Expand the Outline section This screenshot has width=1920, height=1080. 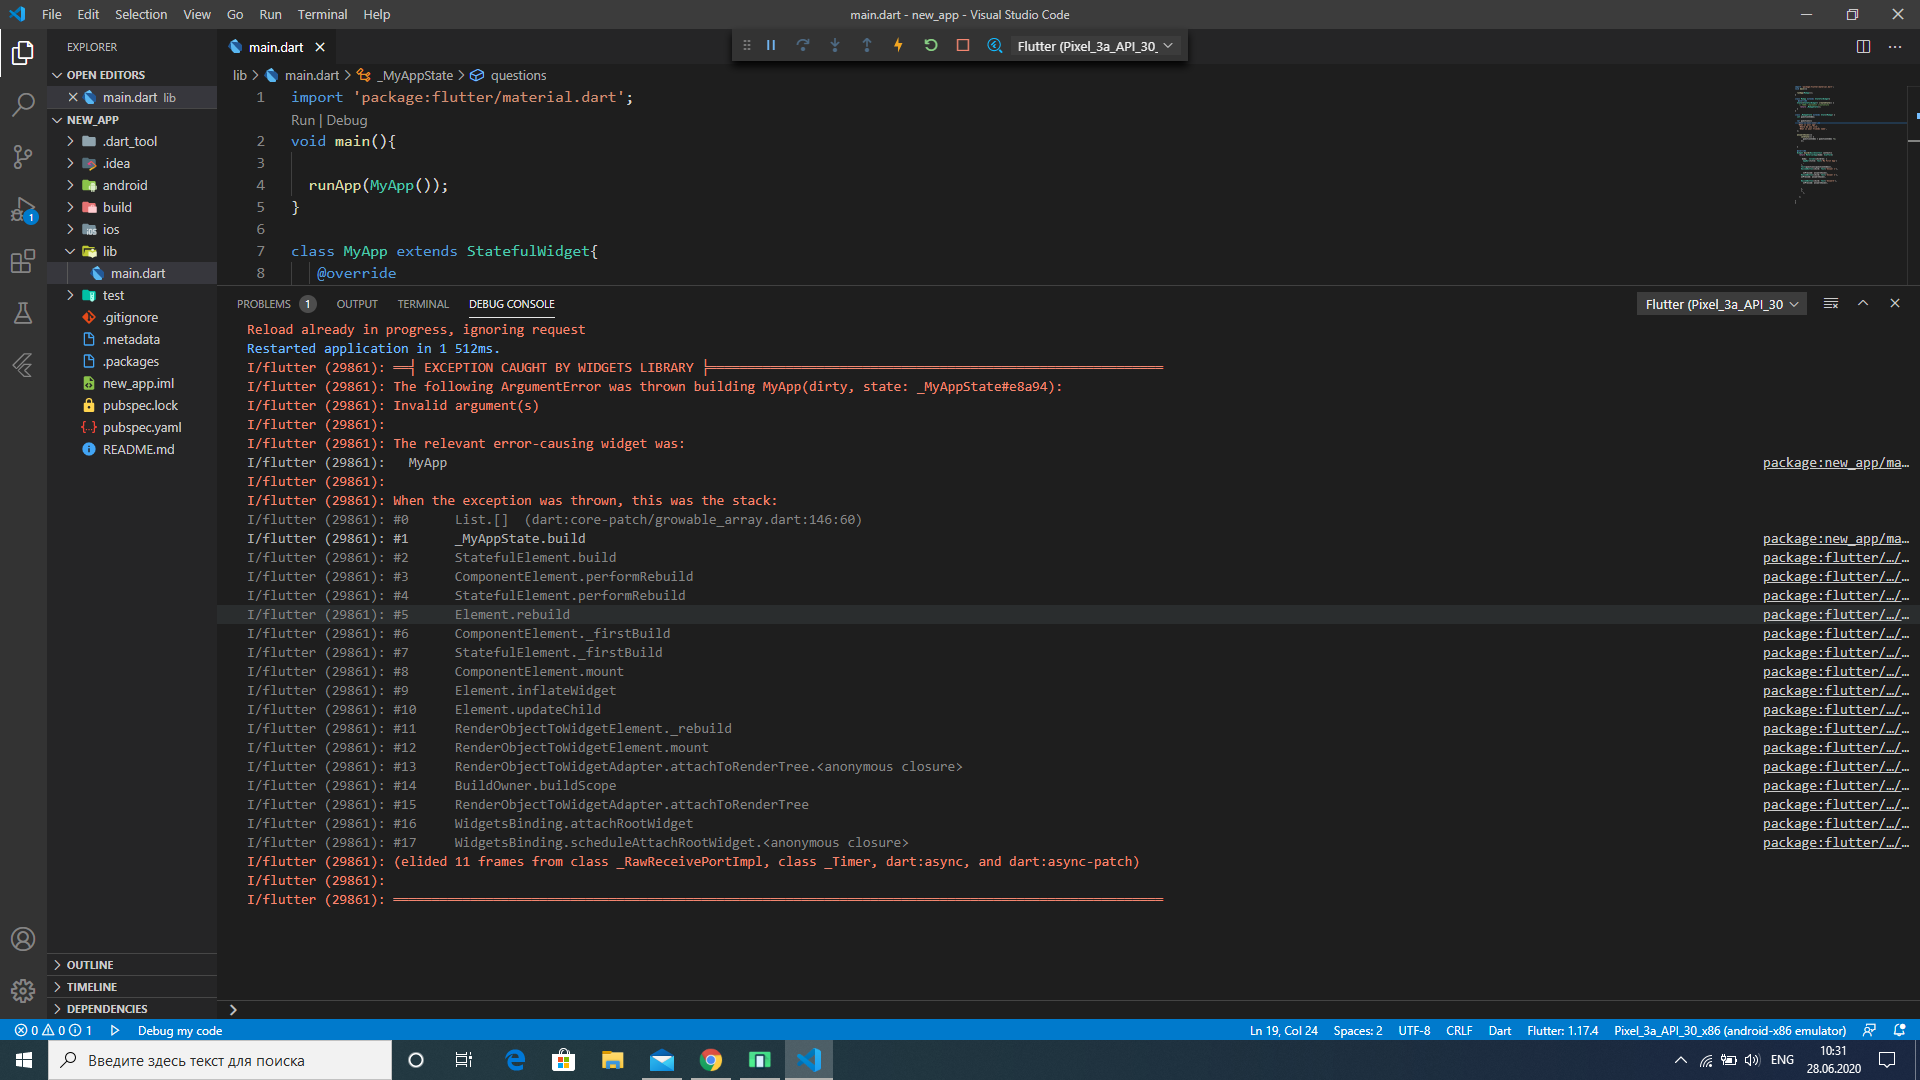(x=132, y=965)
